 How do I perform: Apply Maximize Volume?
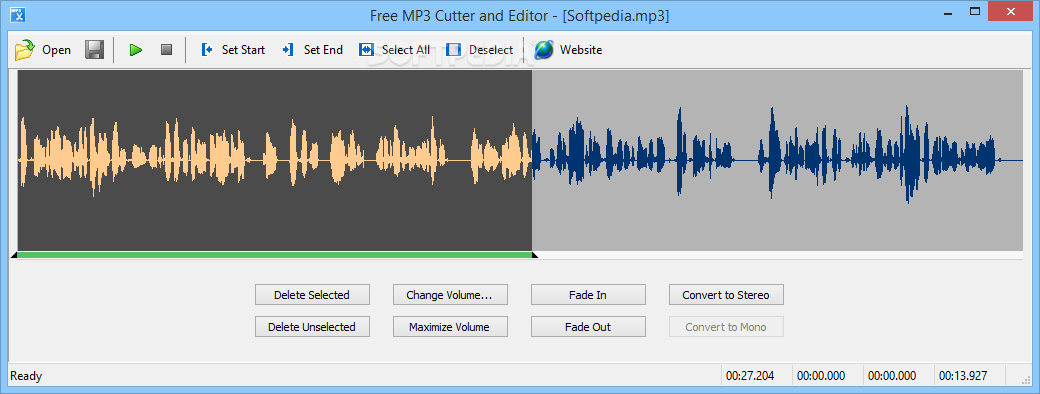450,326
